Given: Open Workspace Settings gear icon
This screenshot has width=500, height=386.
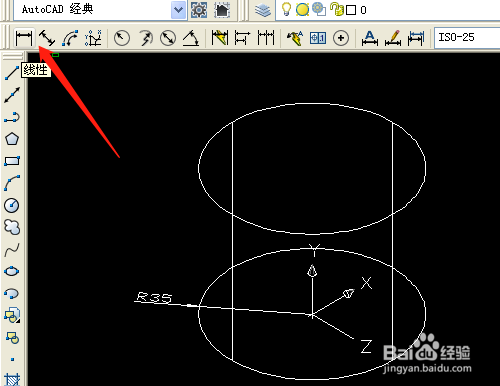Looking at the screenshot, I should coord(199,10).
